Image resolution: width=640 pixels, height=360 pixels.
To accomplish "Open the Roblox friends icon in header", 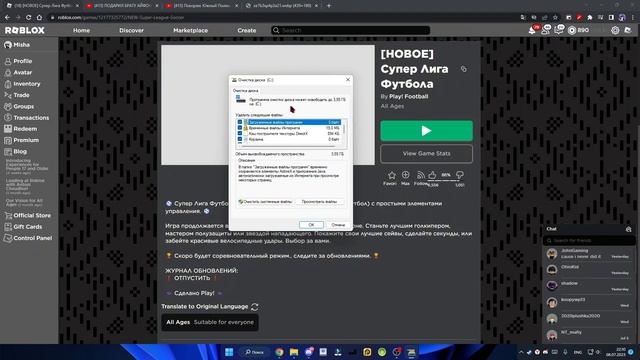I will 545,30.
